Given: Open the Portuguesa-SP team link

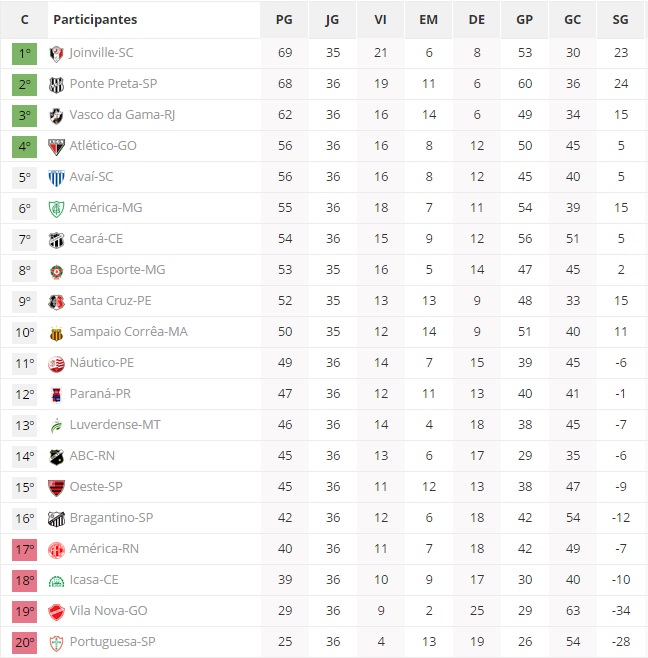Looking at the screenshot, I should click(x=112, y=642).
